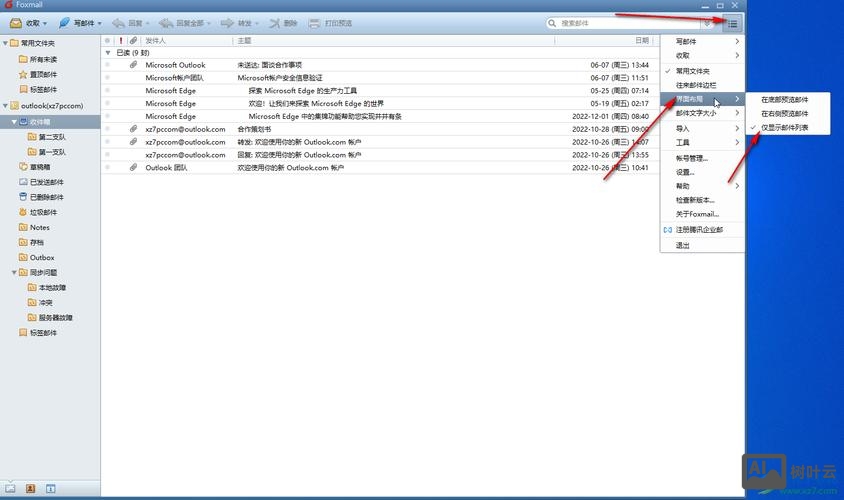The height and width of the screenshot is (500, 844).
Task: Open the calendar icon in bottom-left bar
Action: (49, 488)
